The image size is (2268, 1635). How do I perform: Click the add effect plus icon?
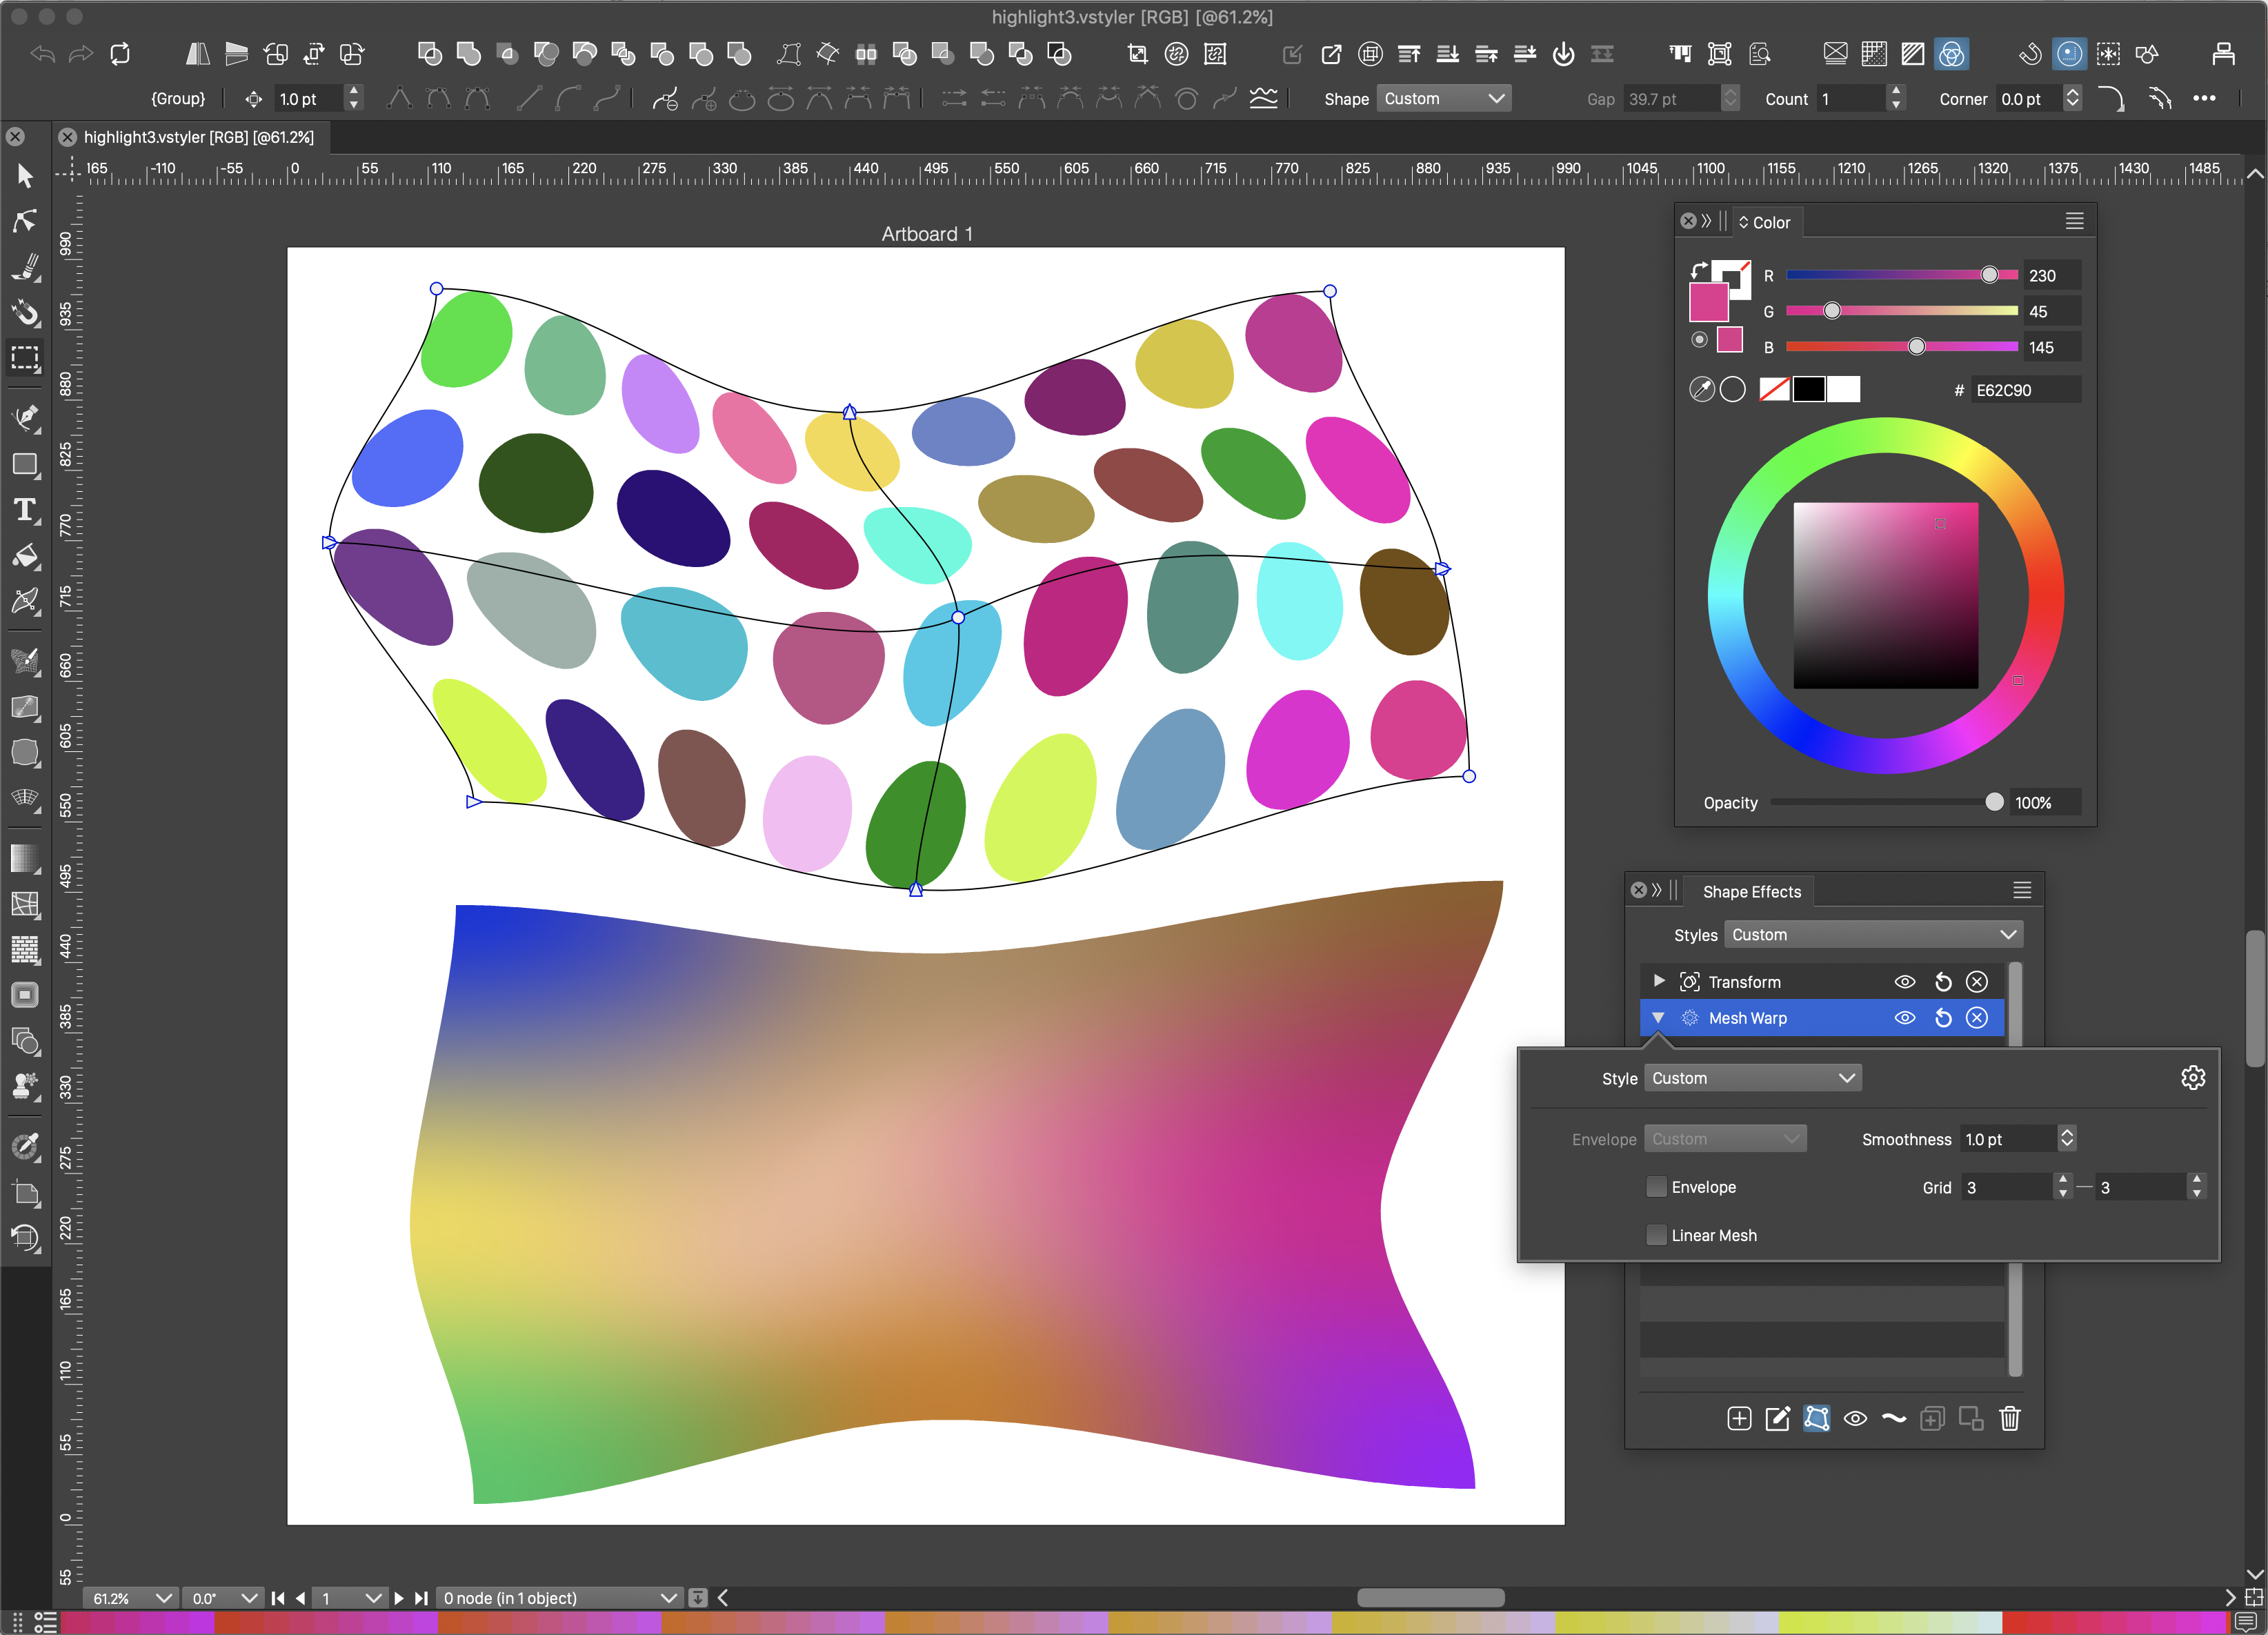tap(1739, 1418)
